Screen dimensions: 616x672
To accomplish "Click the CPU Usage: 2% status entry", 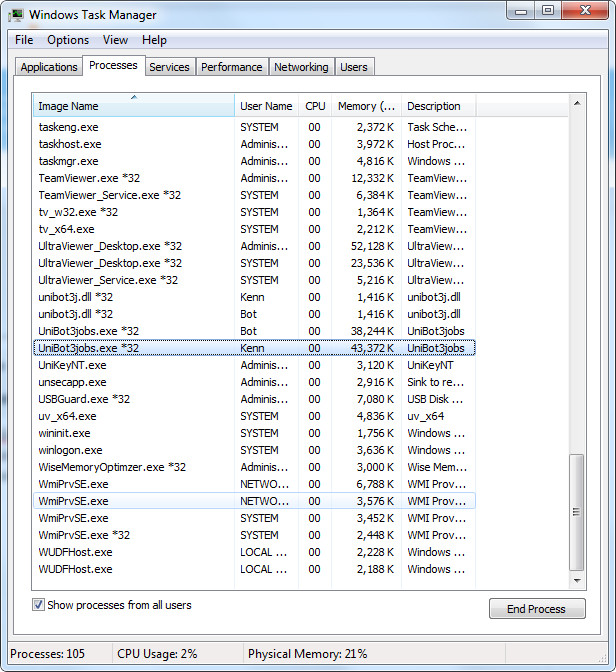I will (x=157, y=654).
